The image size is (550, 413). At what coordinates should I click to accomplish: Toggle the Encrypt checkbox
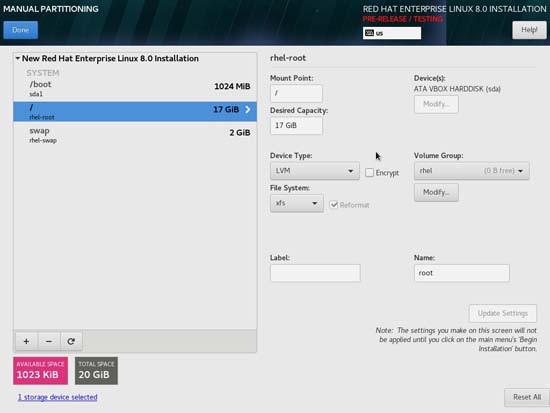pyautogui.click(x=369, y=172)
